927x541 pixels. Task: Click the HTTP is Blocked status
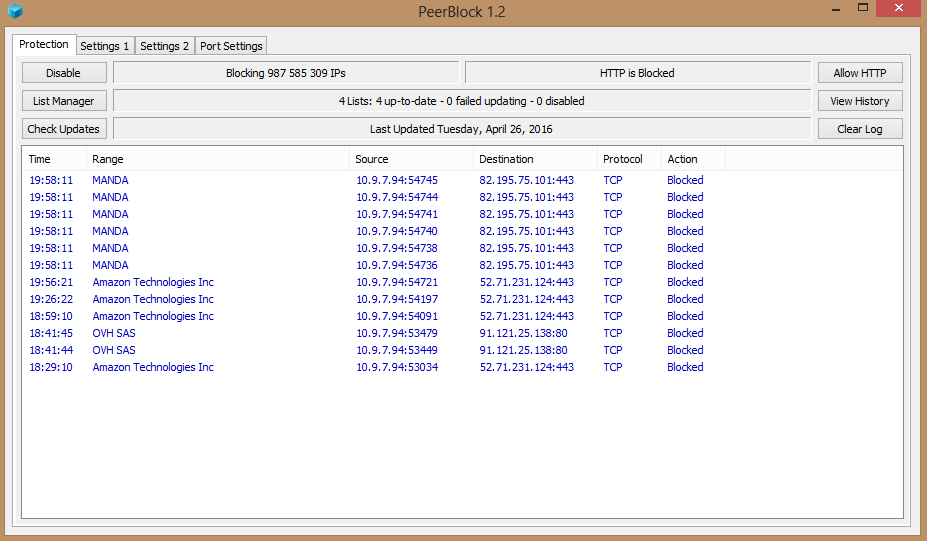[x=637, y=73]
